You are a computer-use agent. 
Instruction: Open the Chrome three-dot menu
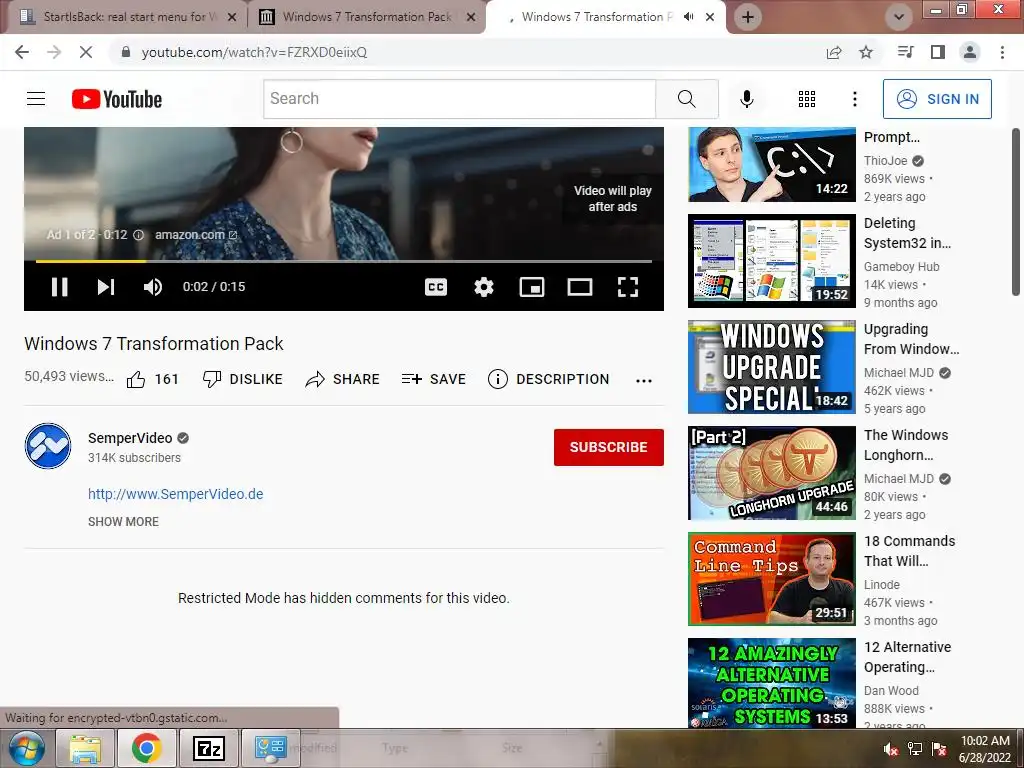point(1002,52)
